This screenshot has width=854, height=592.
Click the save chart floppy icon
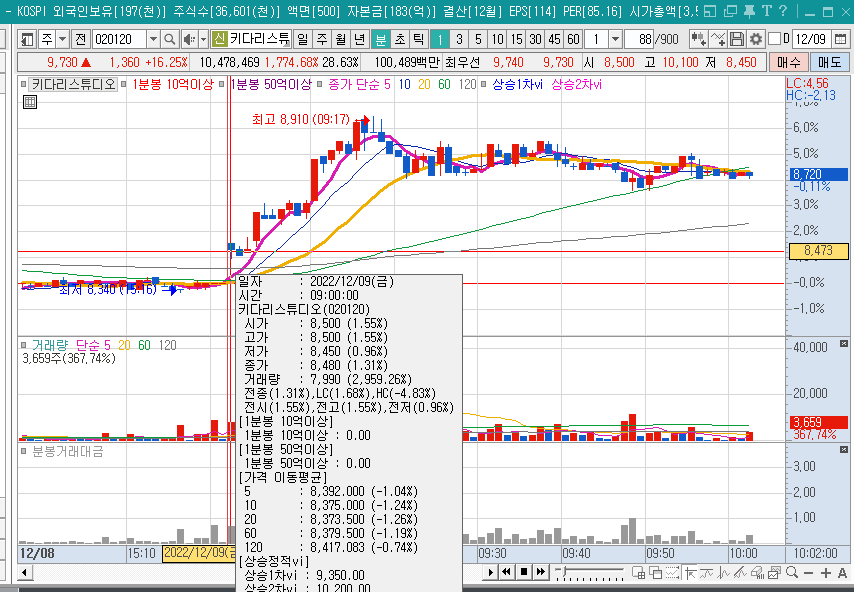737,39
